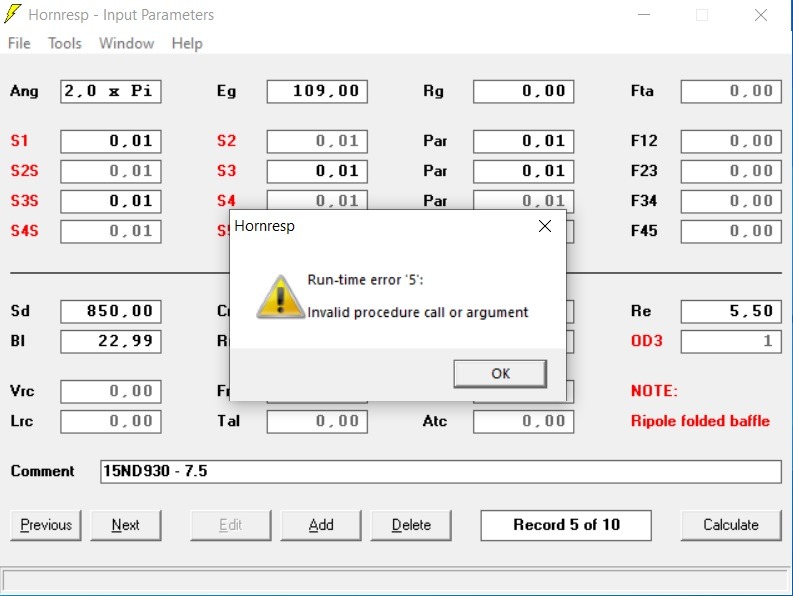The height and width of the screenshot is (596, 793).
Task: Click the S1 input field
Action: tap(111, 141)
